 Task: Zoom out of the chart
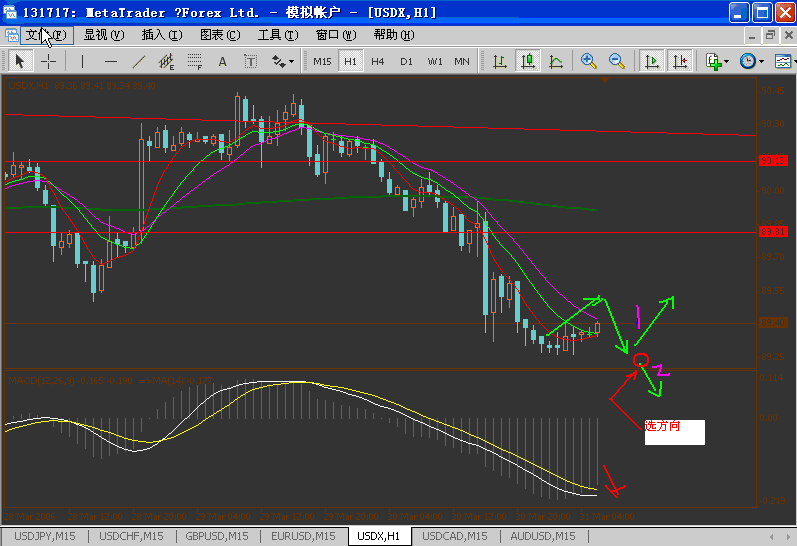(x=617, y=62)
